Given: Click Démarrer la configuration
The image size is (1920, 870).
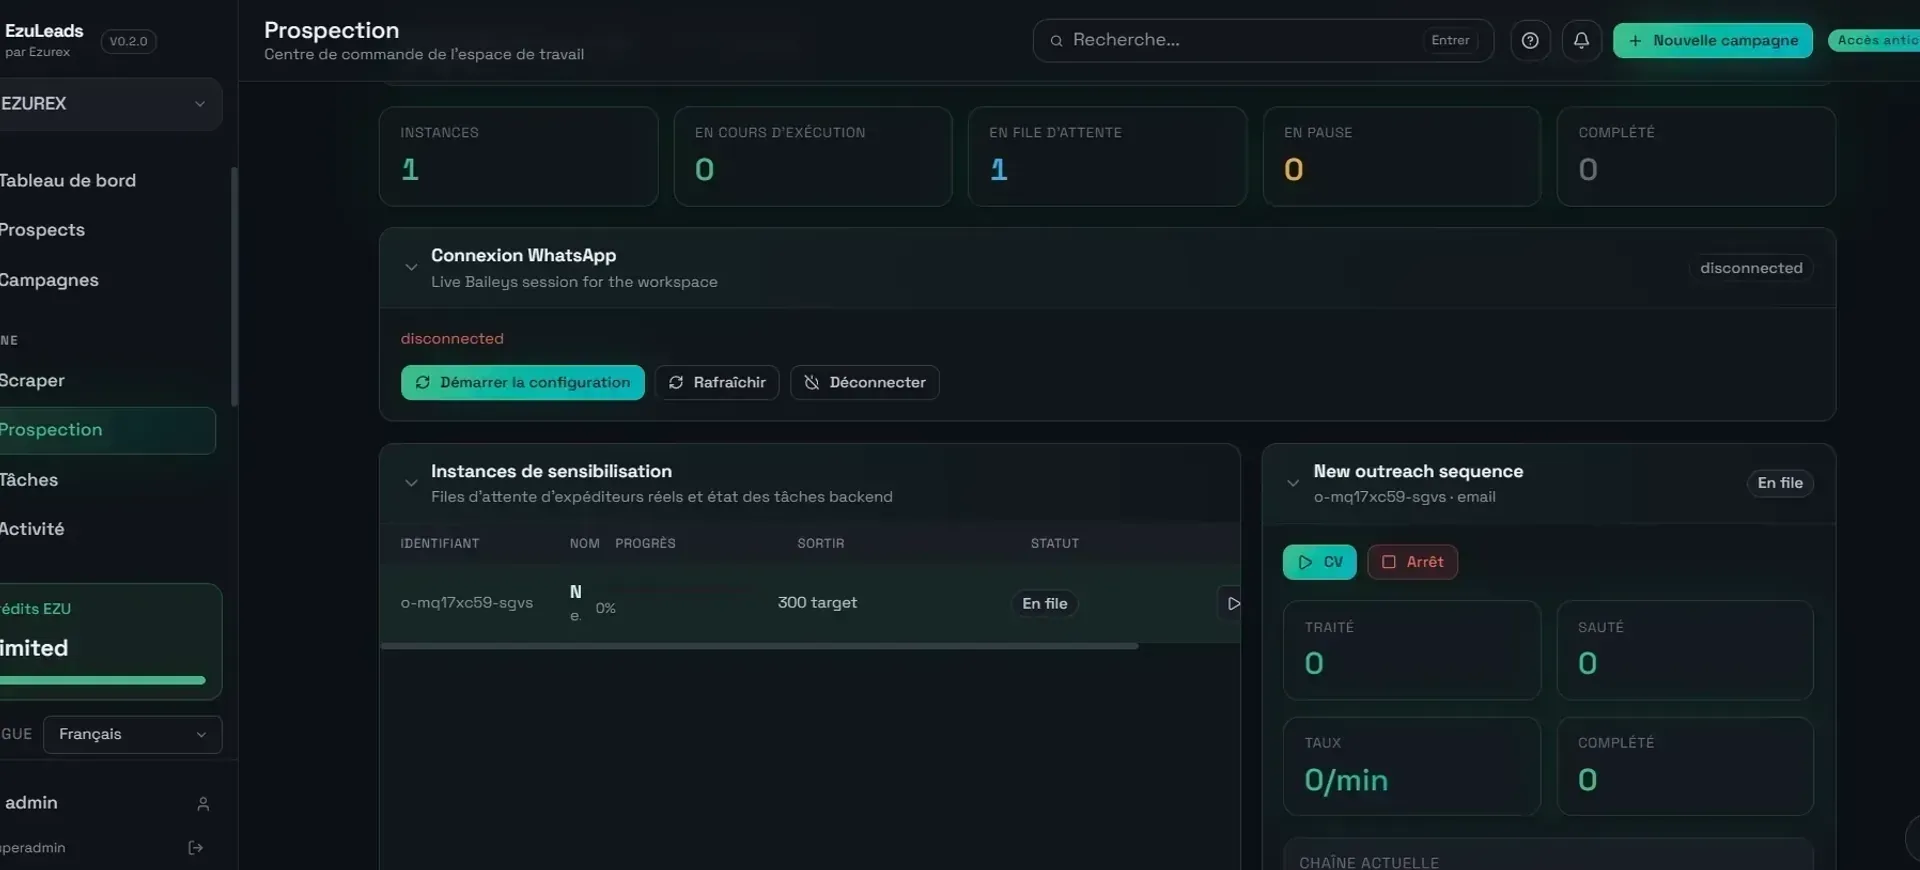Looking at the screenshot, I should click(522, 383).
